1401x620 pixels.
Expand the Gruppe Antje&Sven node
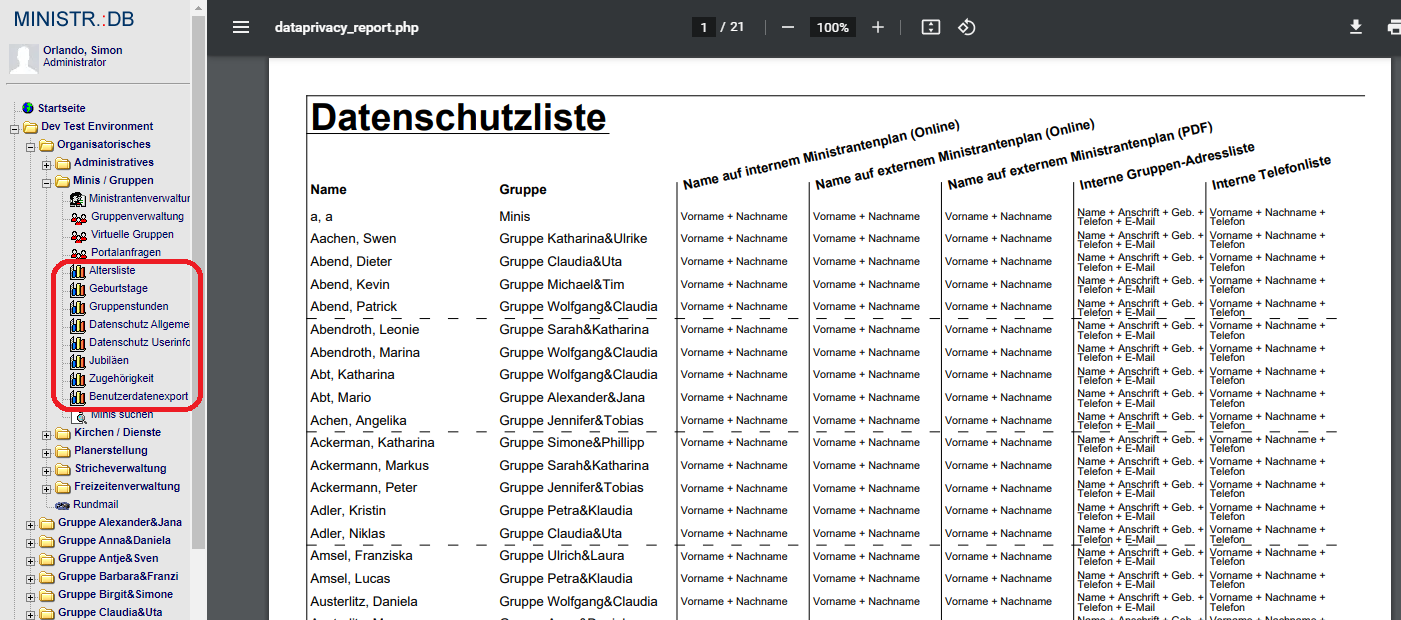[30, 560]
